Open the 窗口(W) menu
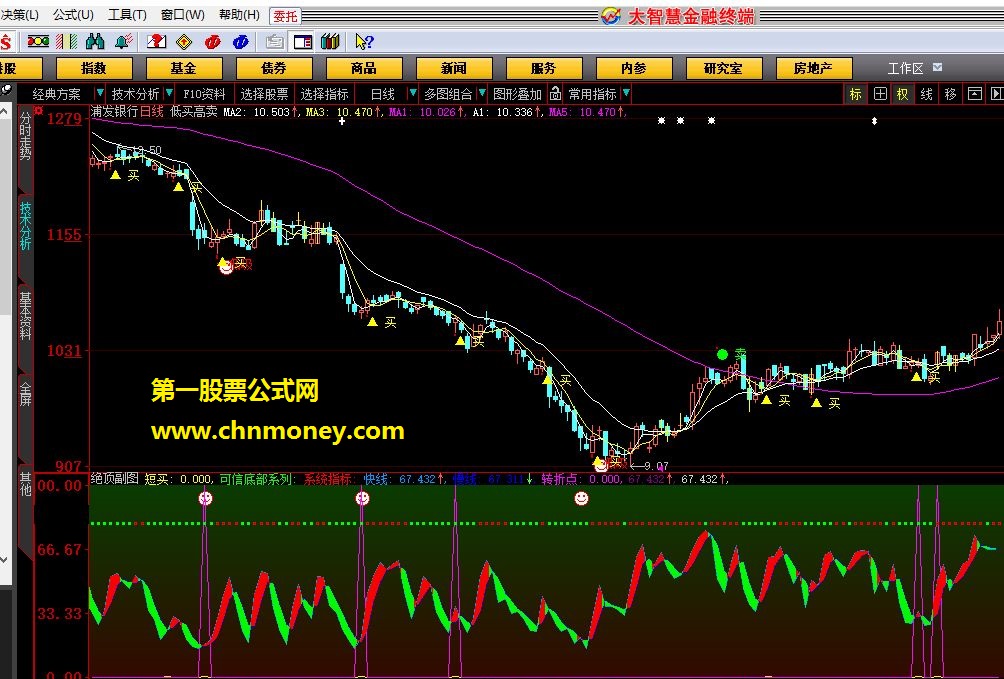The width and height of the screenshot is (1004, 679). [182, 15]
